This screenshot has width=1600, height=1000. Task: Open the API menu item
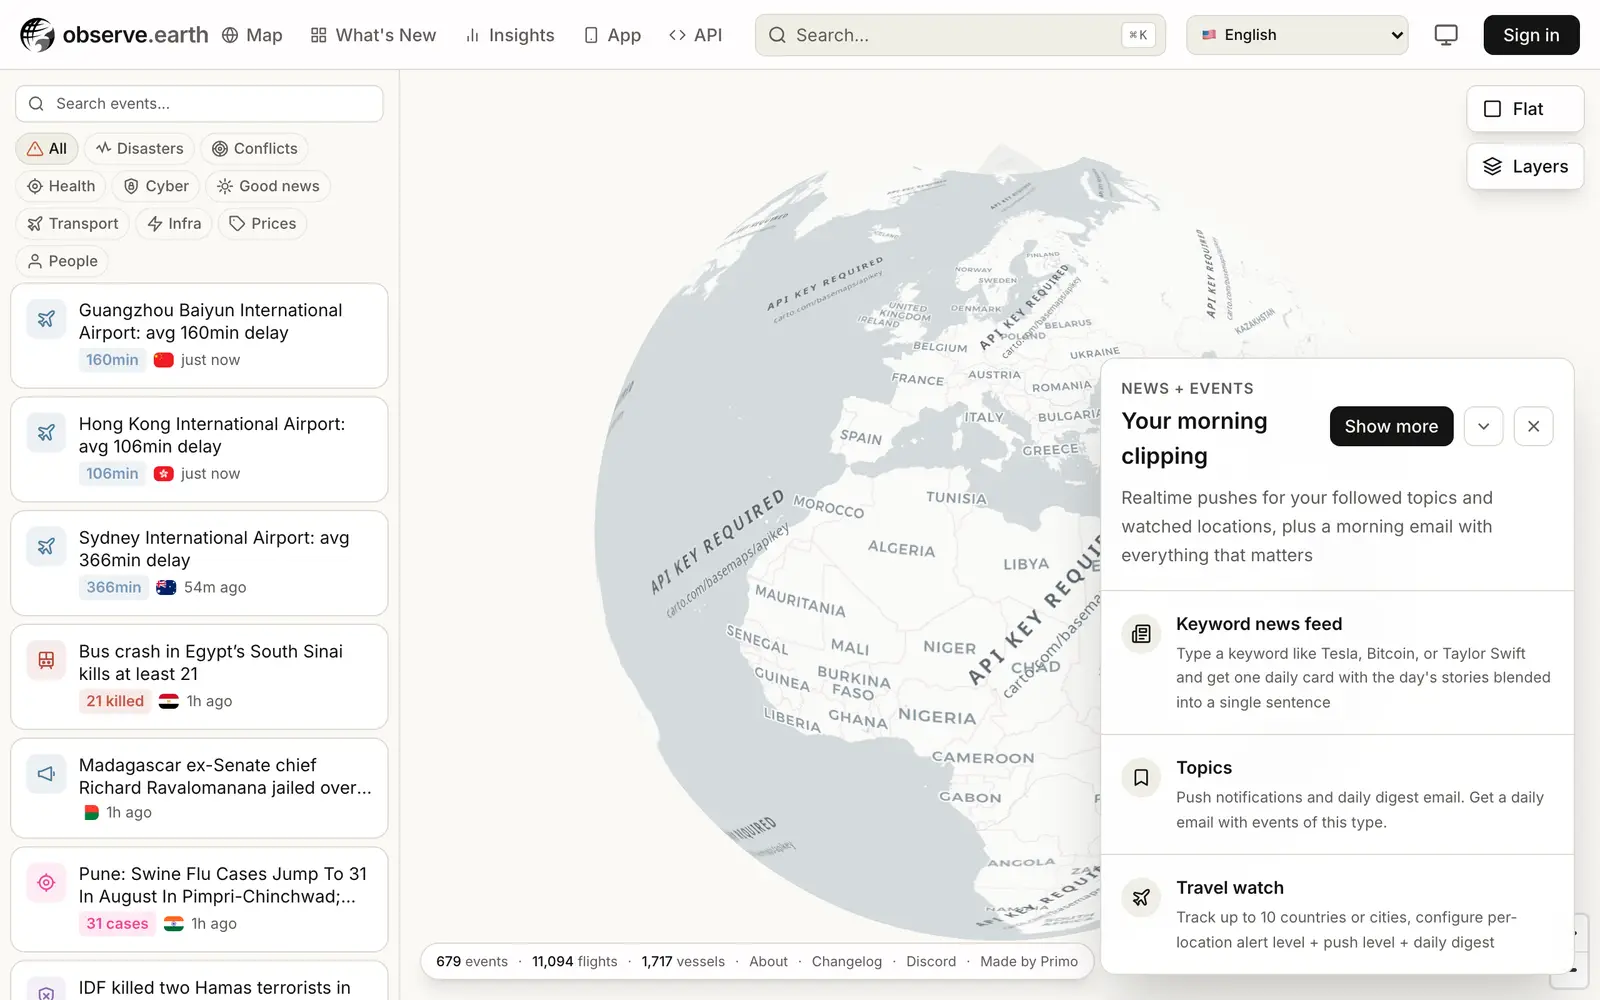695,35
